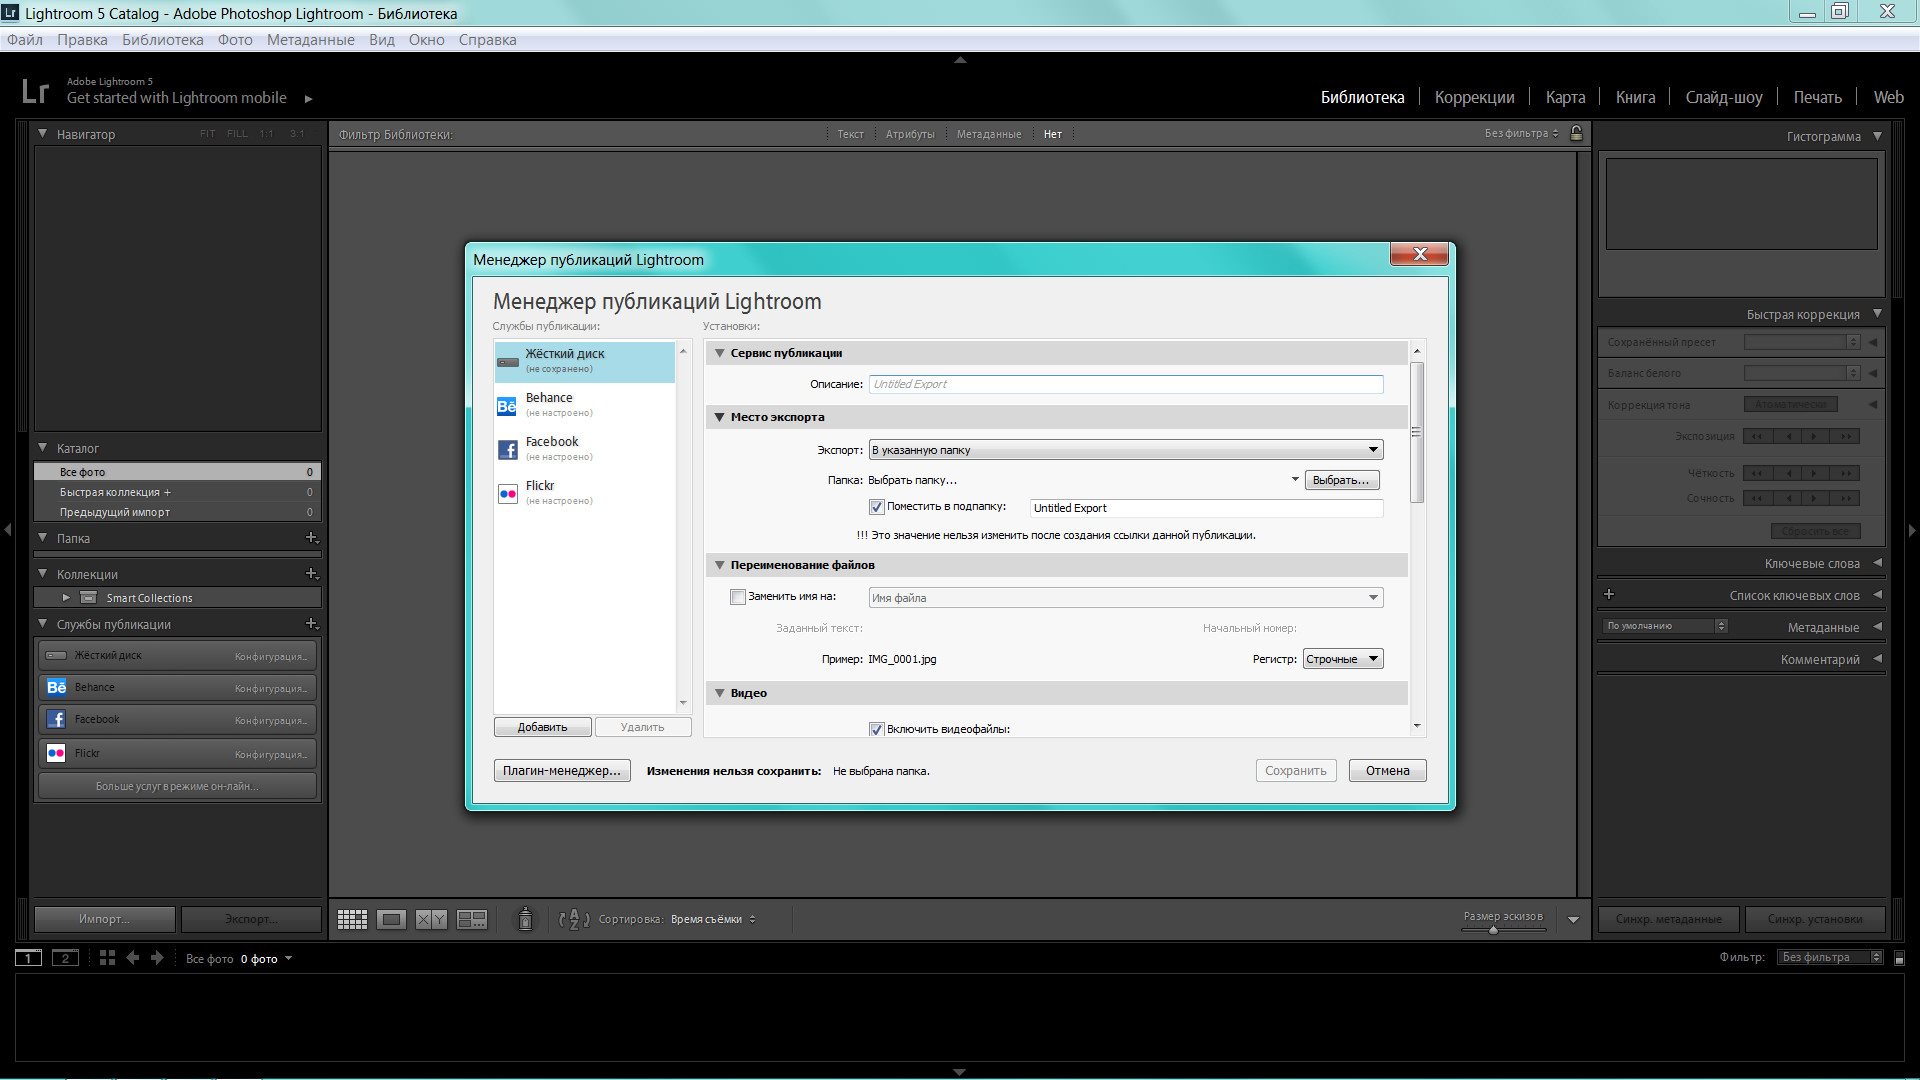Click Отмена button
The width and height of the screenshot is (1920, 1080).
point(1387,770)
